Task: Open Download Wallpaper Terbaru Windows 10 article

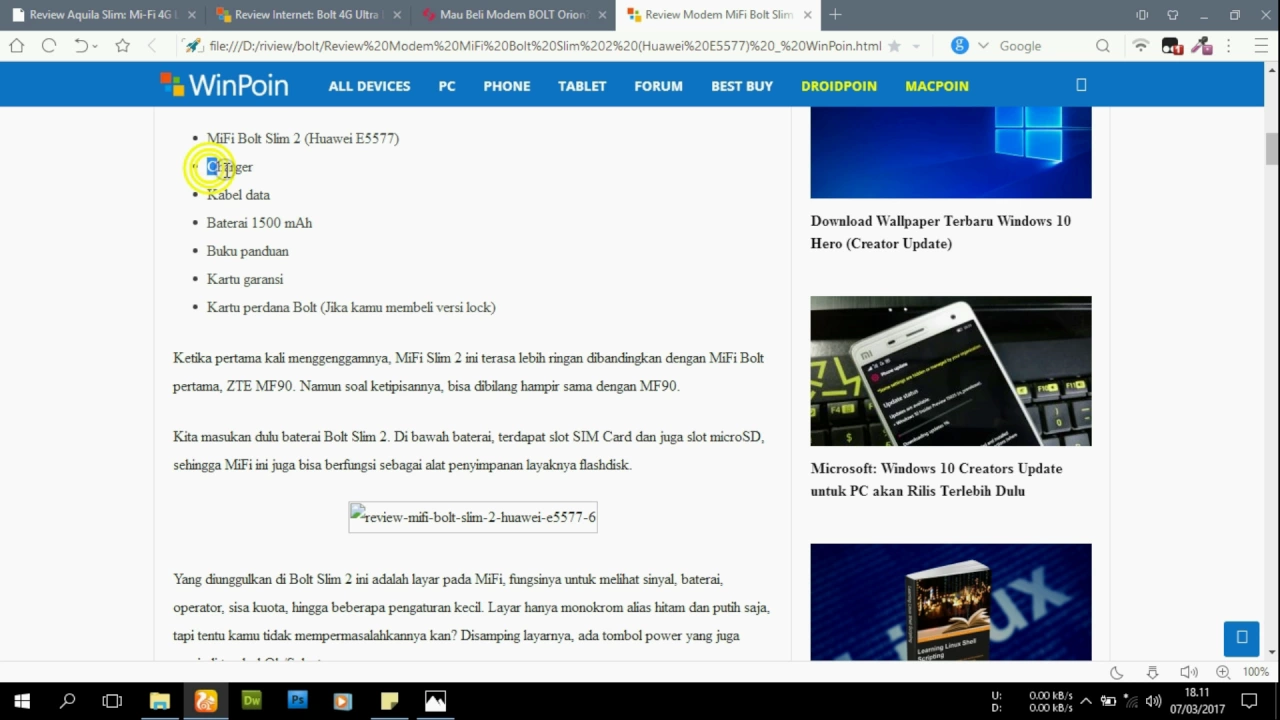Action: click(x=941, y=232)
